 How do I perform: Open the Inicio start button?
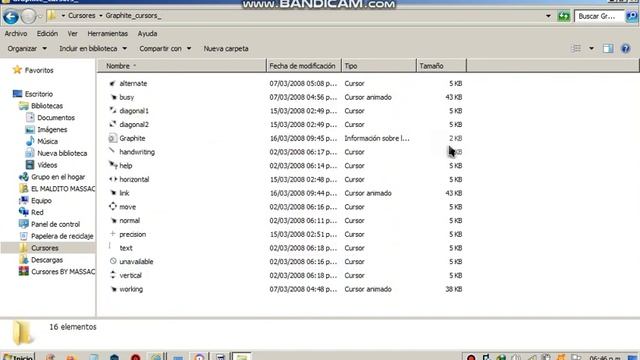click(x=18, y=356)
